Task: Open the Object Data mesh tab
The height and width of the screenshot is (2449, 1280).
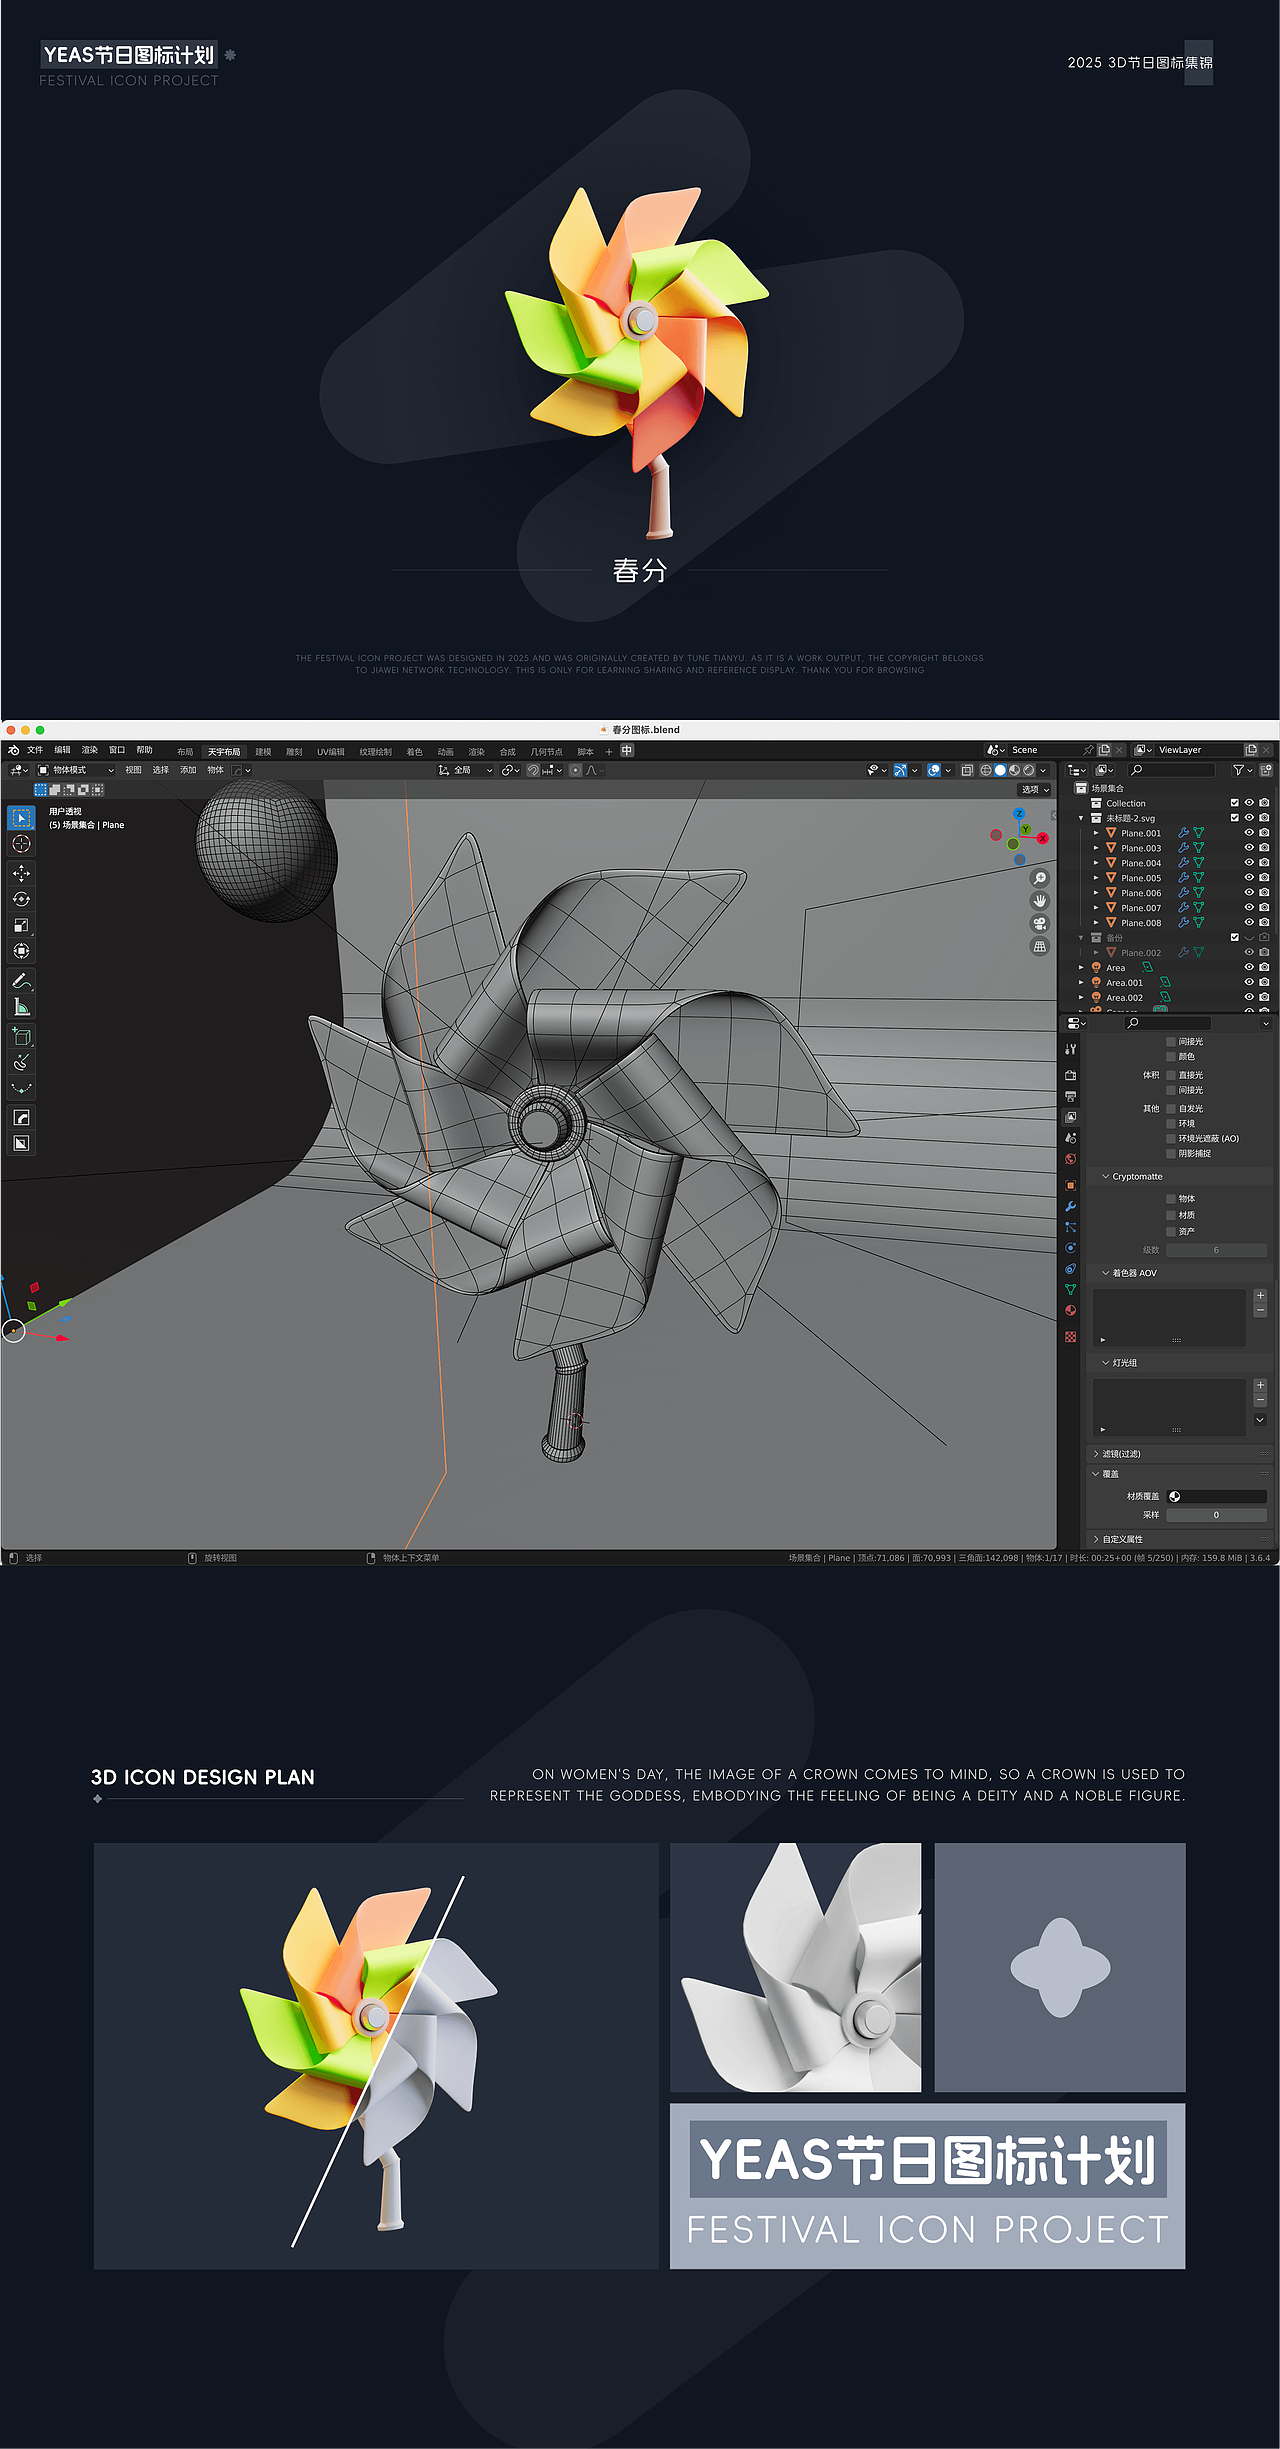Action: tap(1071, 1290)
